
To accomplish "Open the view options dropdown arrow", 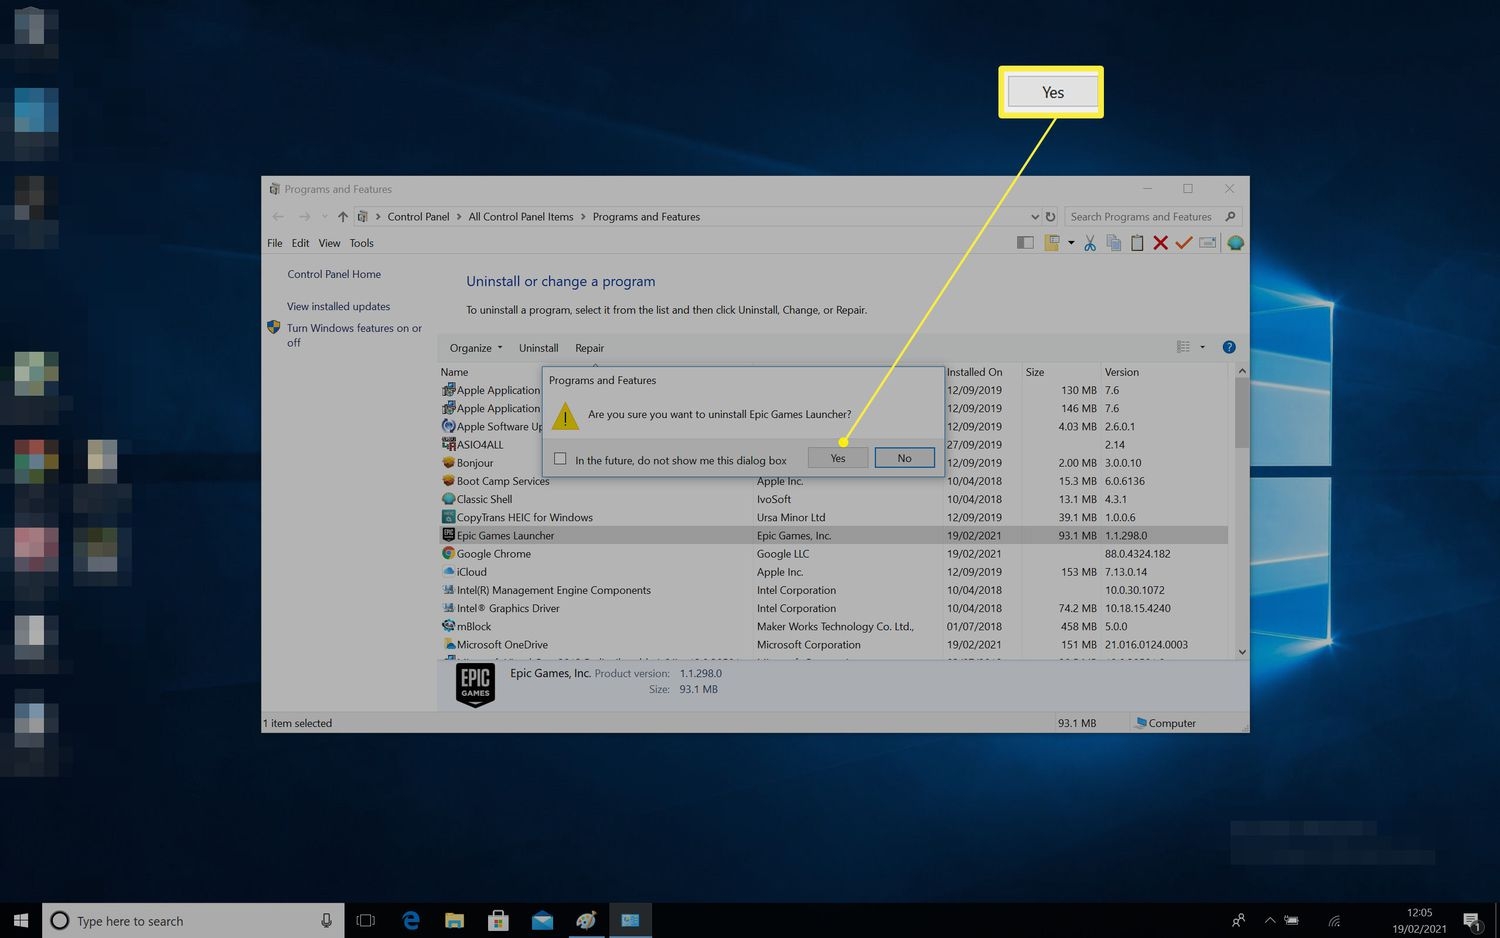I will pyautogui.click(x=1202, y=347).
